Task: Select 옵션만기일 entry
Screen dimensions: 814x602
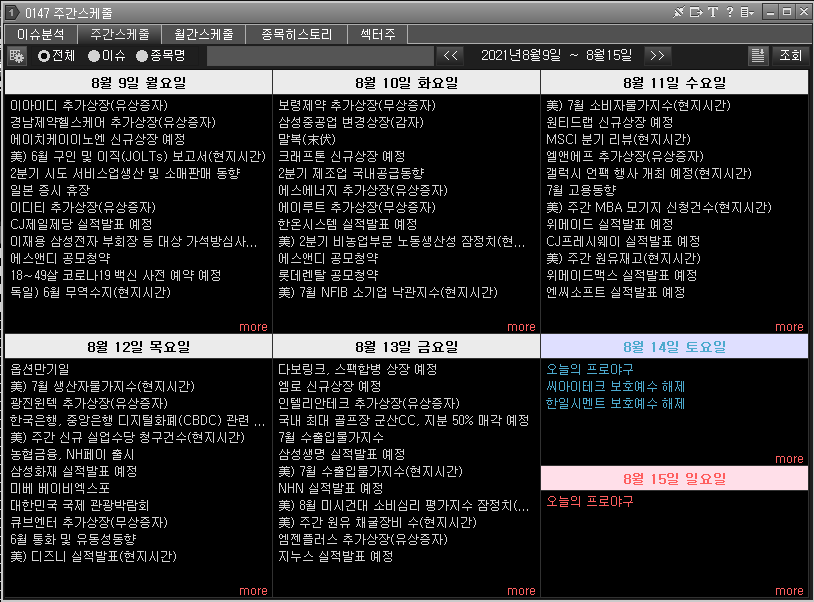Action: click(x=39, y=370)
